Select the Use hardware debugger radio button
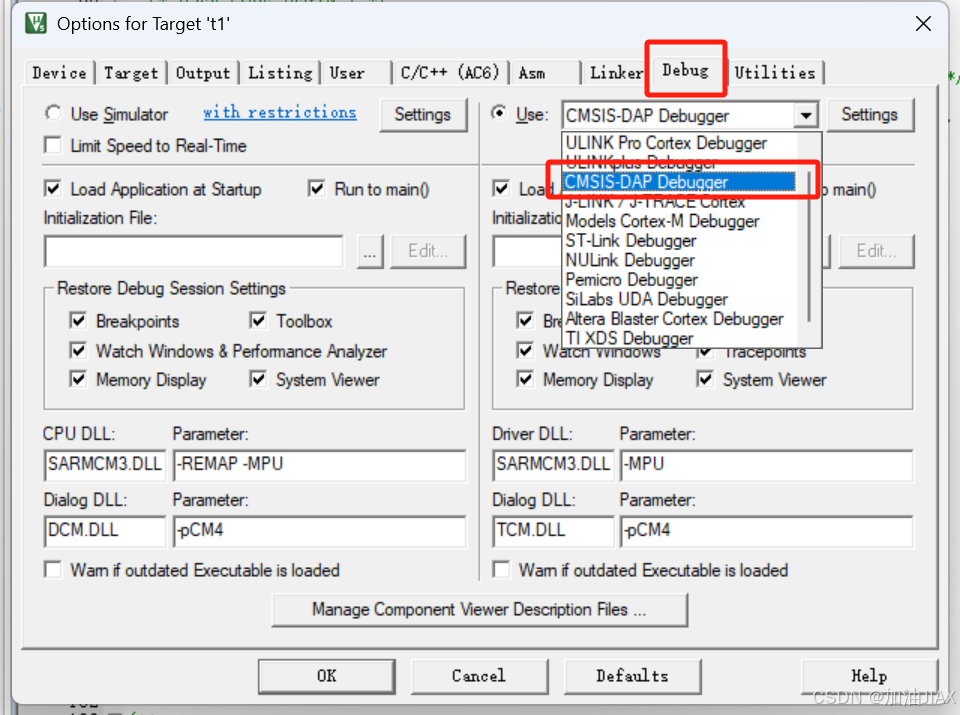The width and height of the screenshot is (960, 715). coord(500,113)
